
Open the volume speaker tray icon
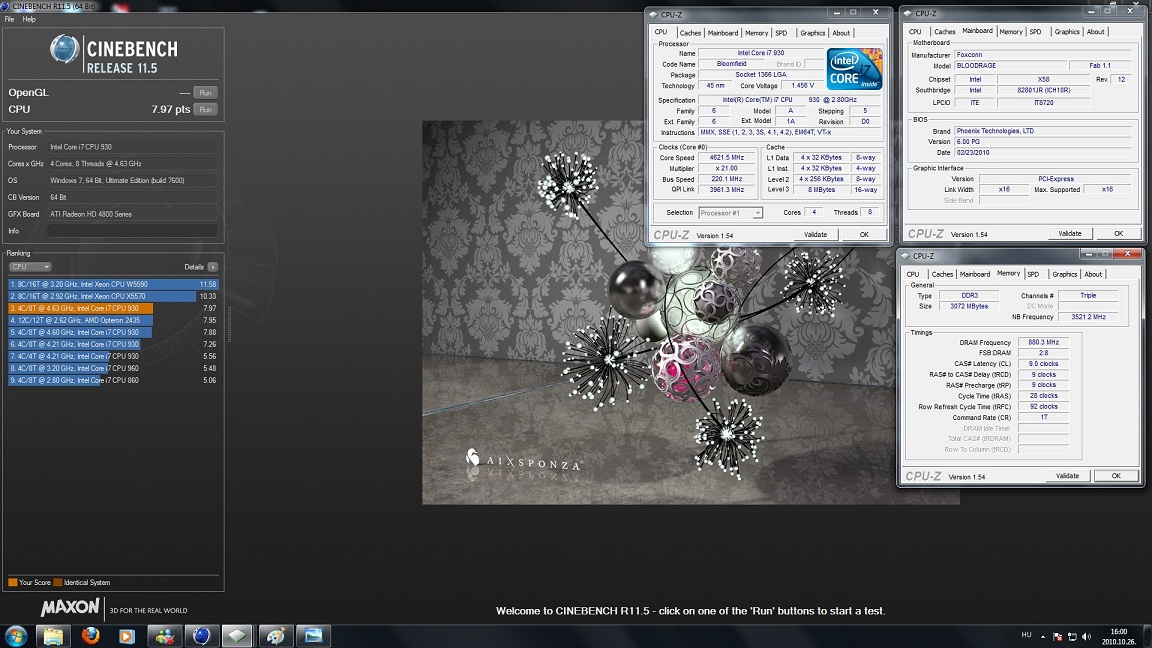click(x=1087, y=636)
